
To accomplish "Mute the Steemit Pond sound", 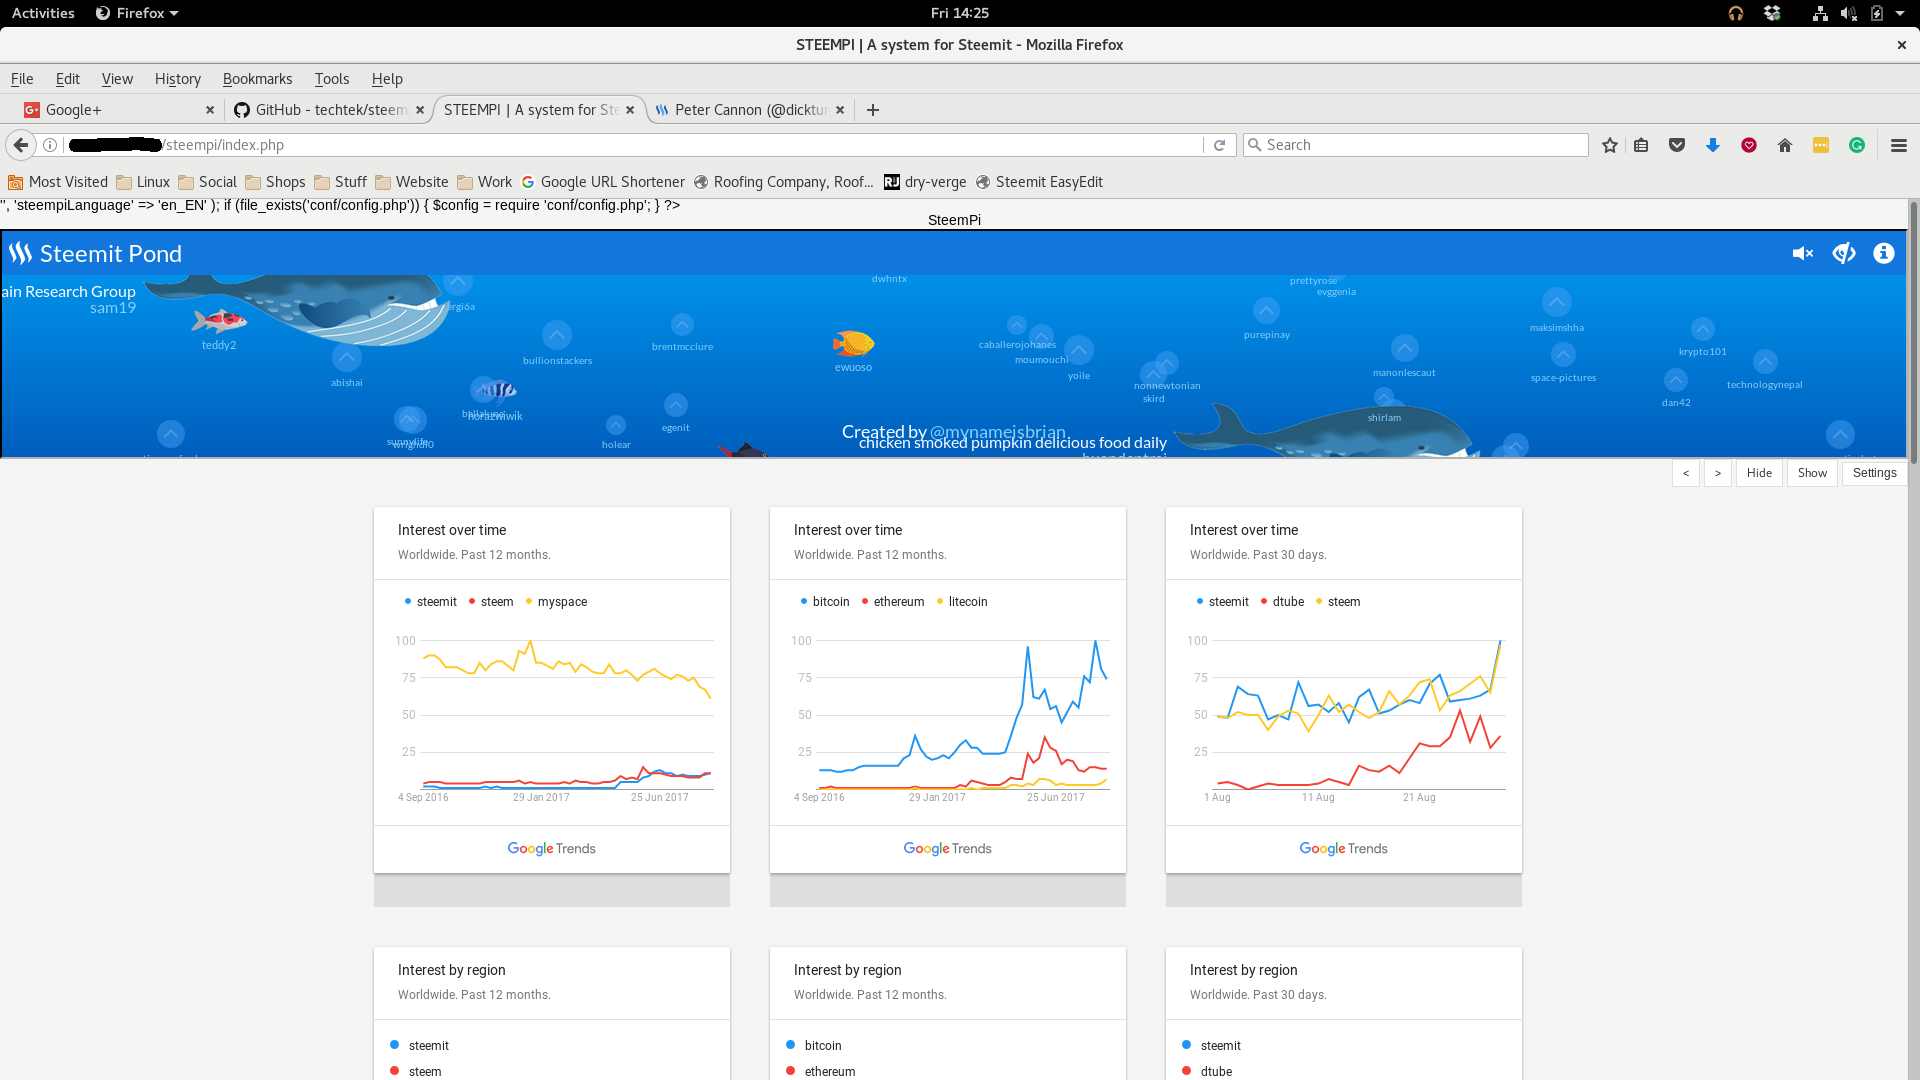I will [x=1803, y=254].
